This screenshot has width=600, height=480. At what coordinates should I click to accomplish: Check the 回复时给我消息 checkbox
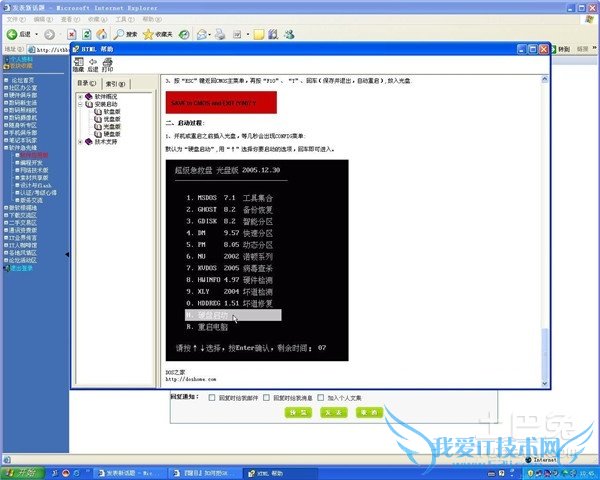pyautogui.click(x=266, y=398)
